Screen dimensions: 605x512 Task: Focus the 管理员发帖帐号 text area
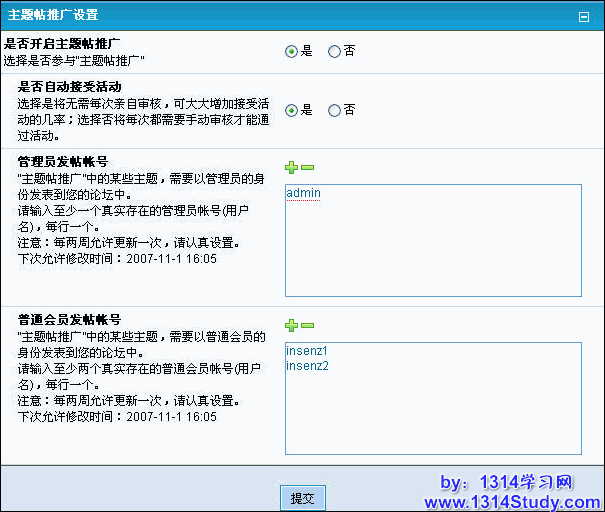[x=432, y=250]
